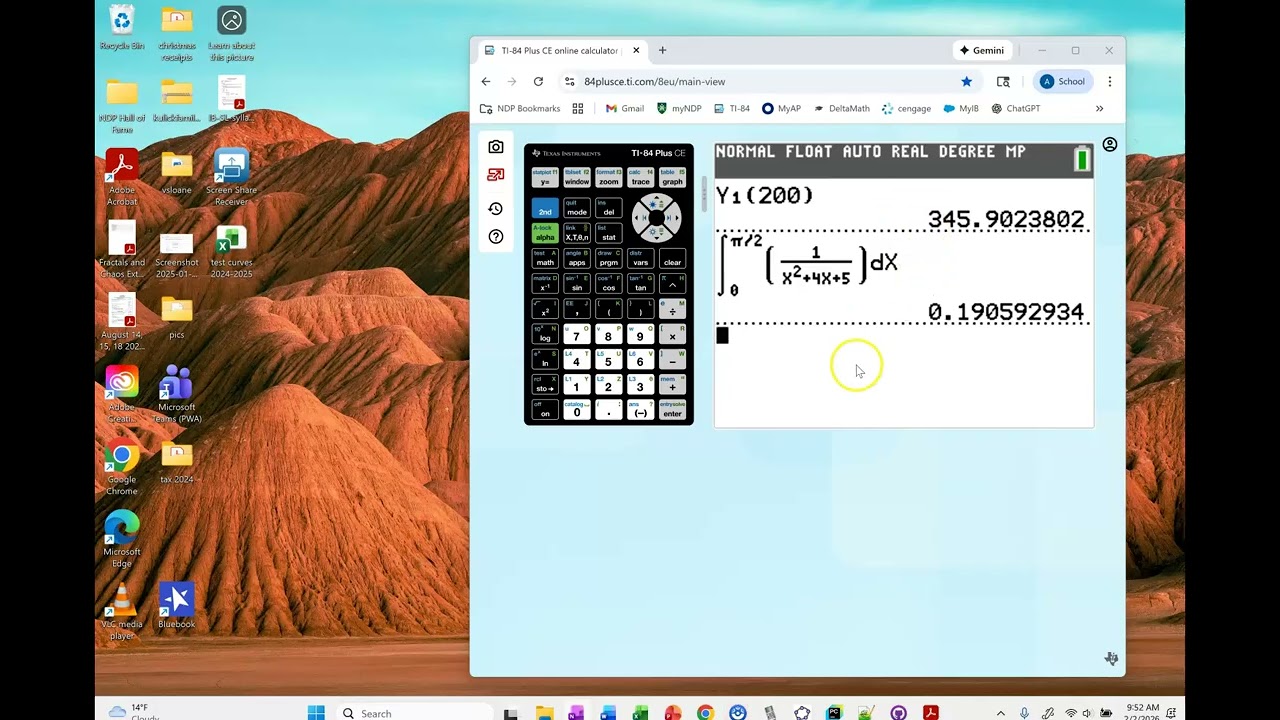The height and width of the screenshot is (720, 1280).
Task: Open a new browser tab
Action: [662, 50]
